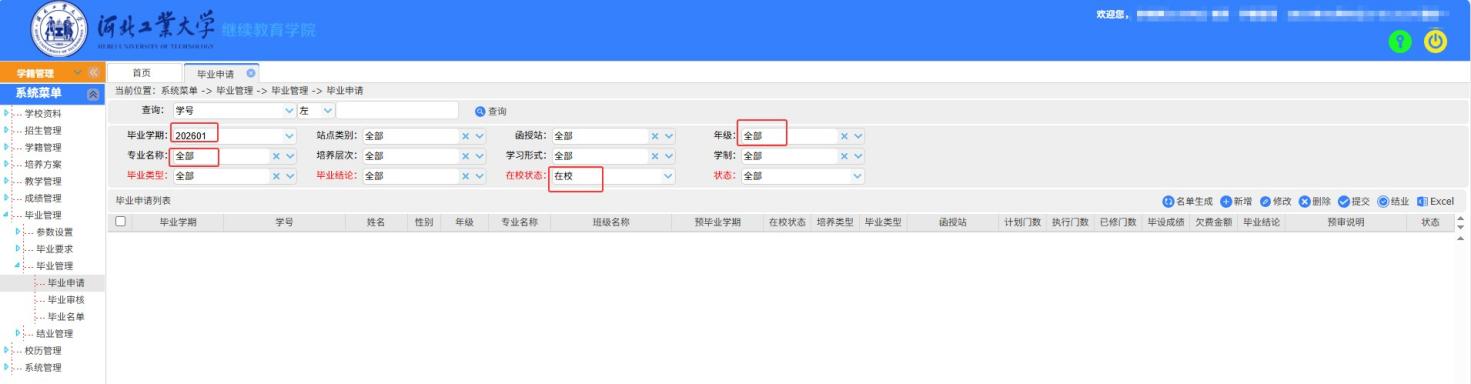Open the 参数设置 tree item

point(54,232)
